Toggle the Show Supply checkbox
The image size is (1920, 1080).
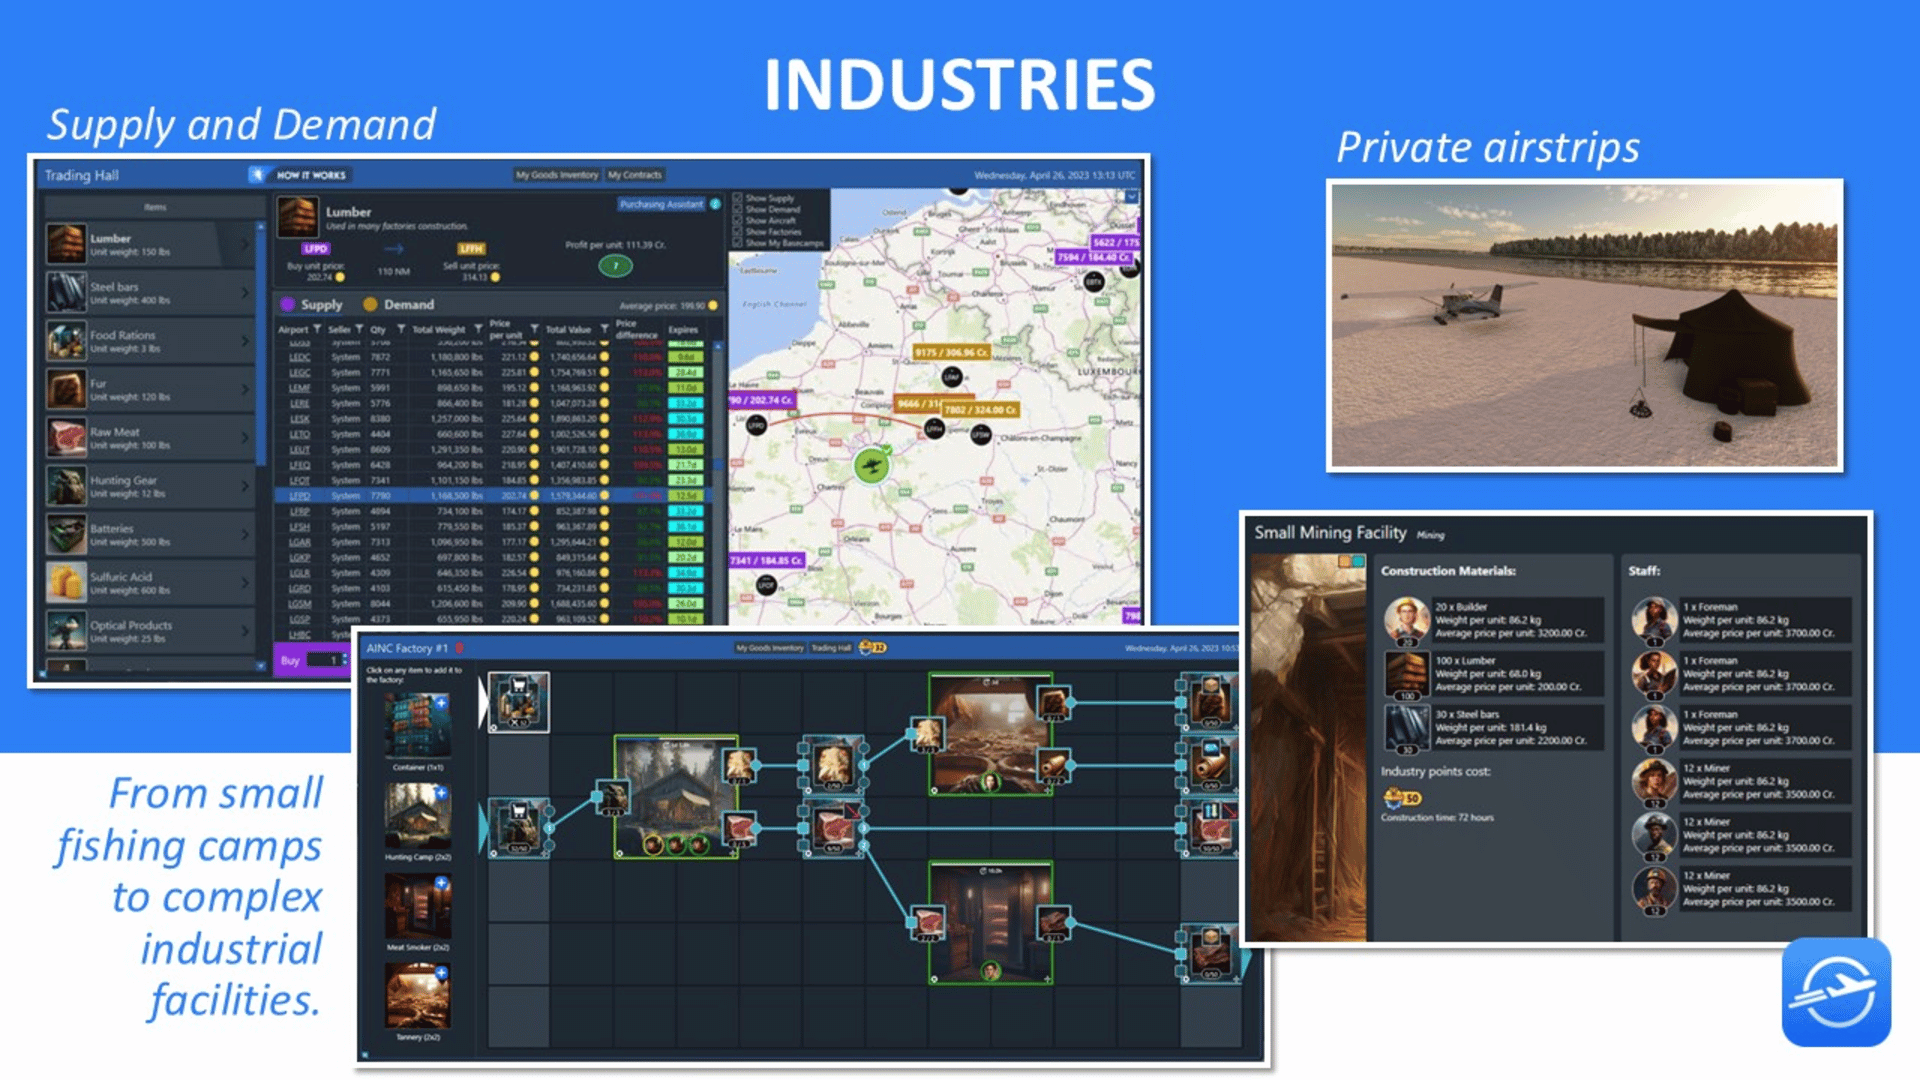point(738,198)
